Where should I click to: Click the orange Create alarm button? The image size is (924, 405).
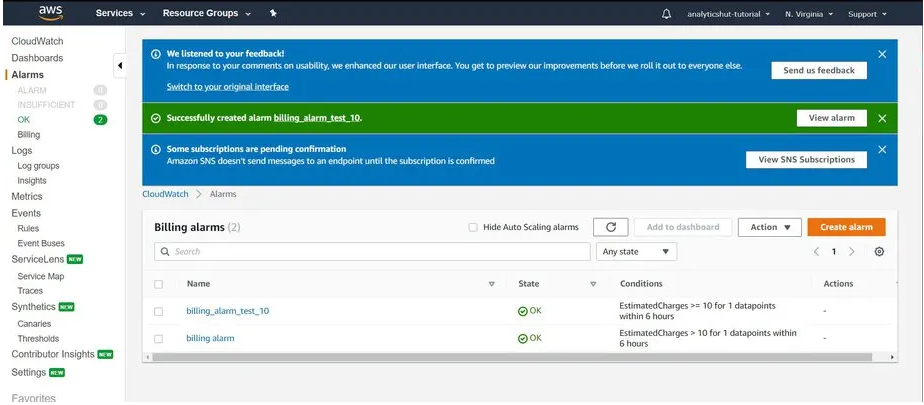pos(846,227)
